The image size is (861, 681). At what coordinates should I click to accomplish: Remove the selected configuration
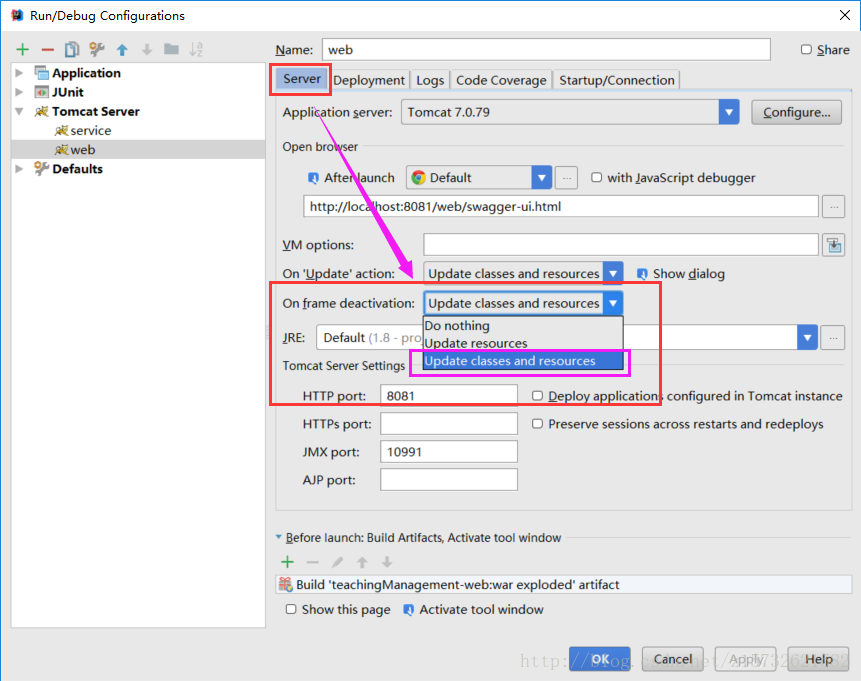pos(48,50)
